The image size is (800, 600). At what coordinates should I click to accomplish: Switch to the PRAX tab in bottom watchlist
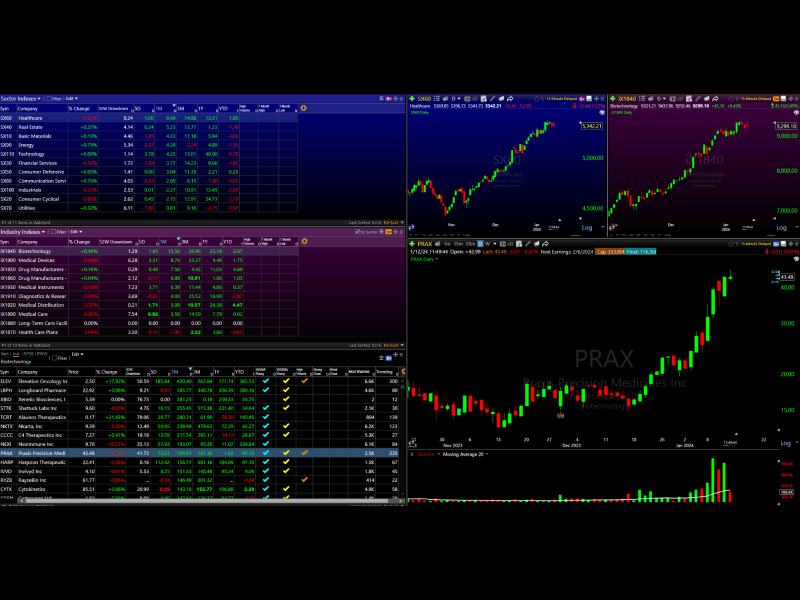coord(41,354)
